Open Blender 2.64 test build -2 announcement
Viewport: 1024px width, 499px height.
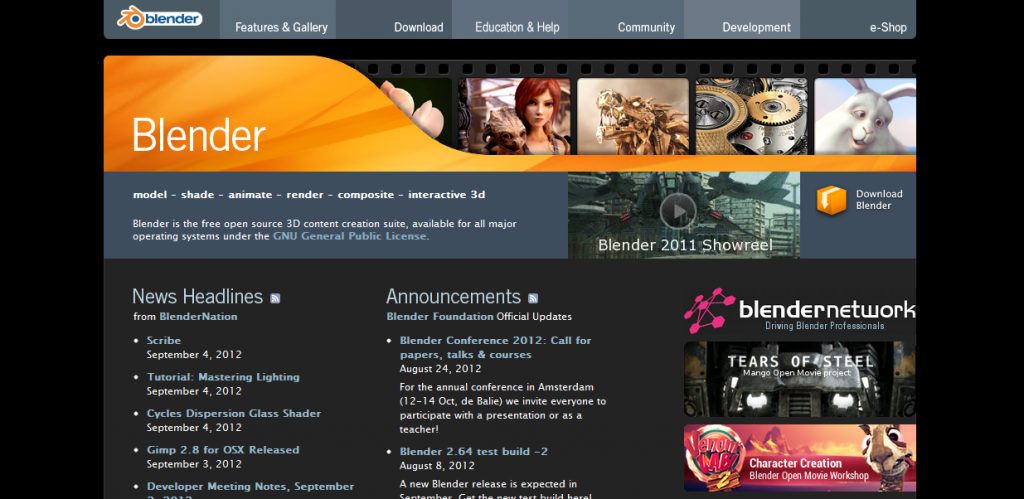(x=474, y=451)
